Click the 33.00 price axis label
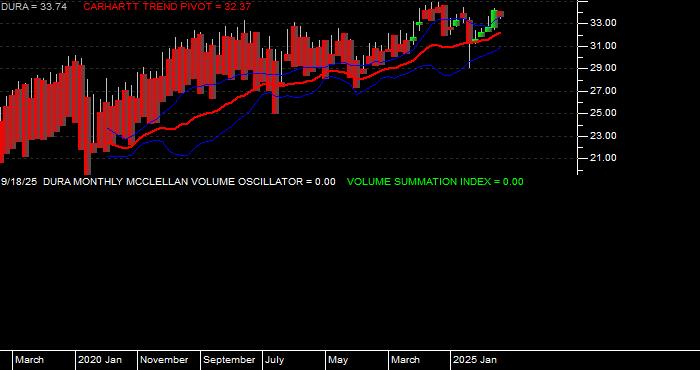Screen dimensions: 700x370 coord(603,23)
